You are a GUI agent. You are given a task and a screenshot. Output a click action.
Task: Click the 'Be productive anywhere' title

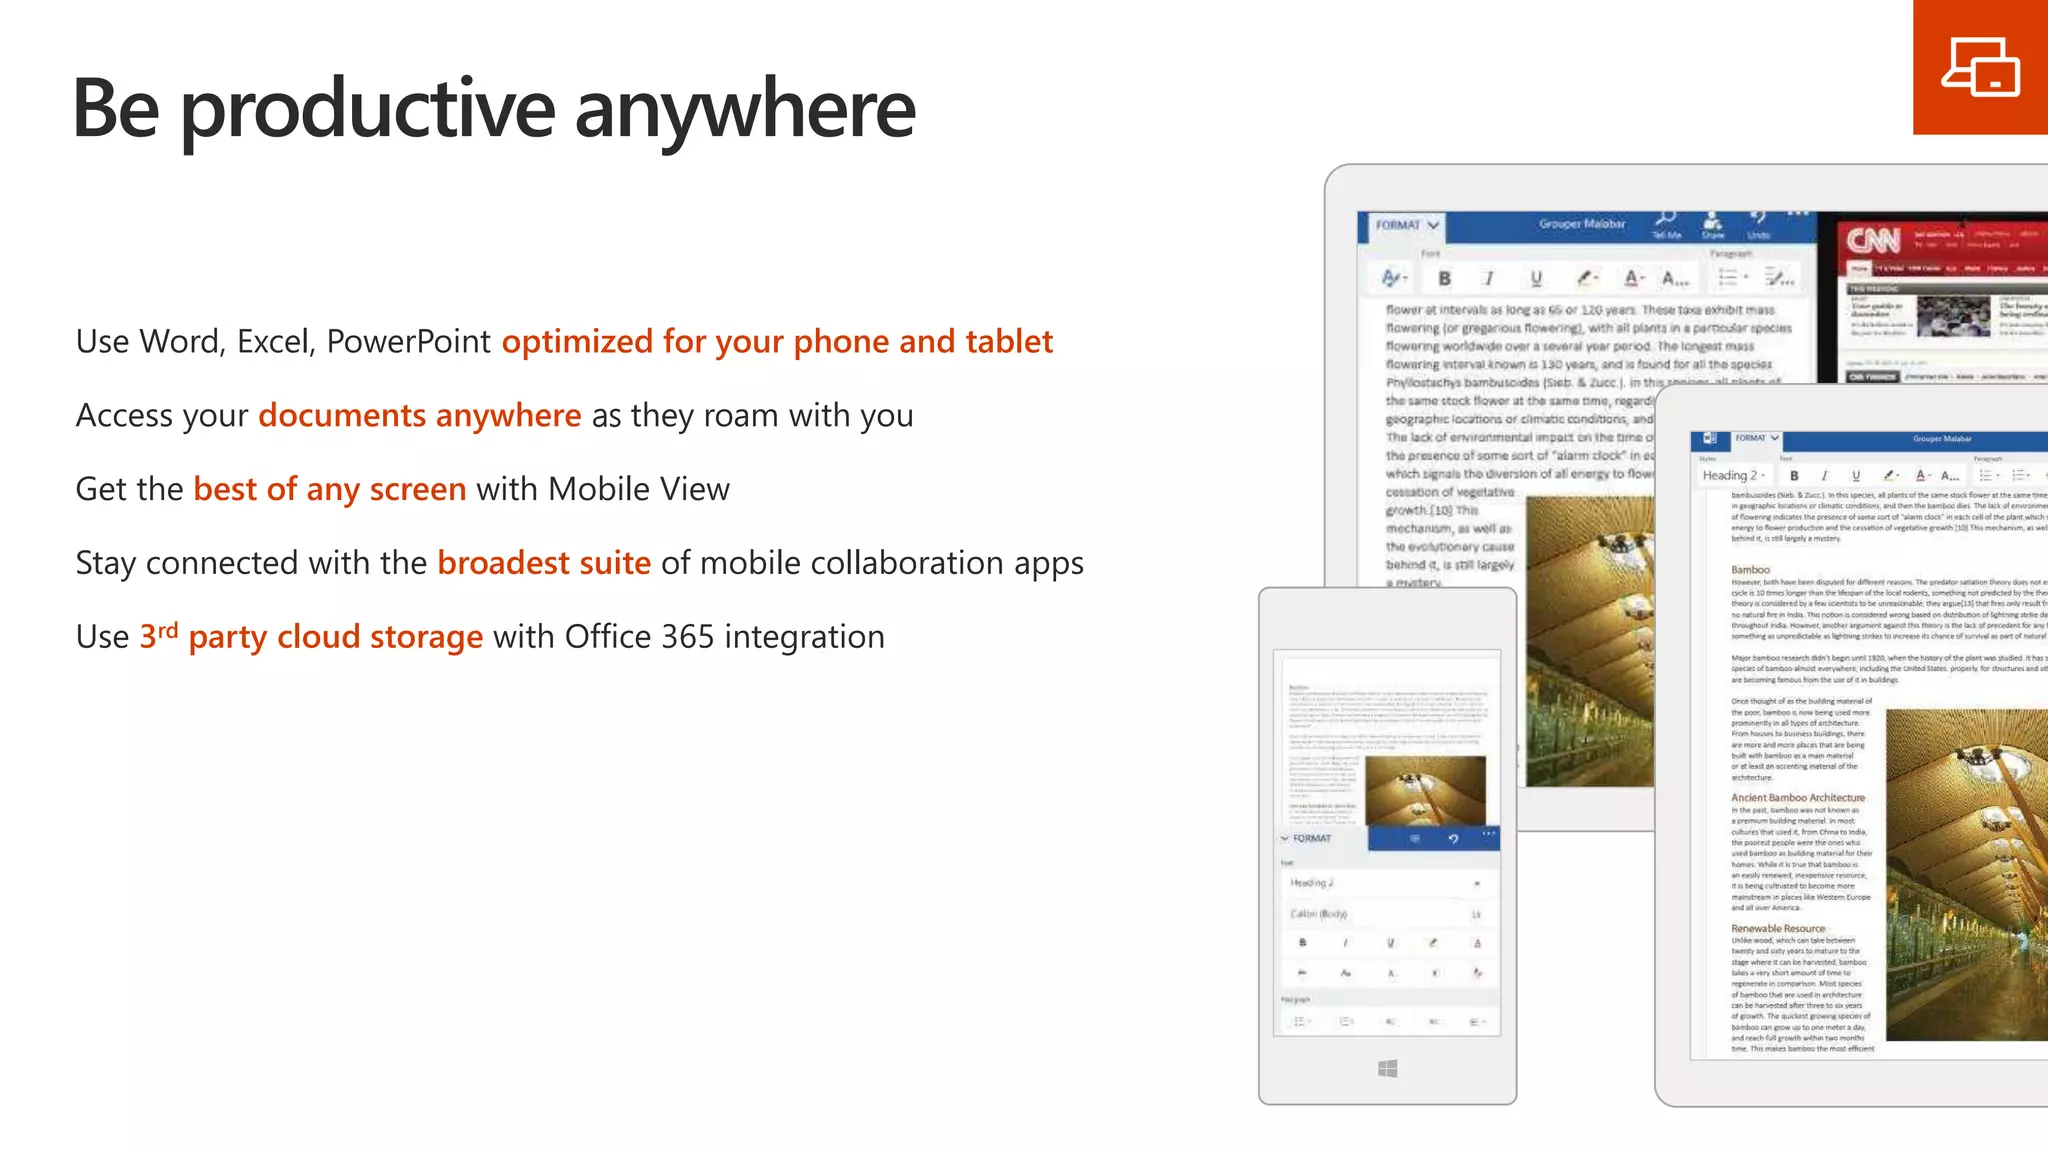(494, 108)
